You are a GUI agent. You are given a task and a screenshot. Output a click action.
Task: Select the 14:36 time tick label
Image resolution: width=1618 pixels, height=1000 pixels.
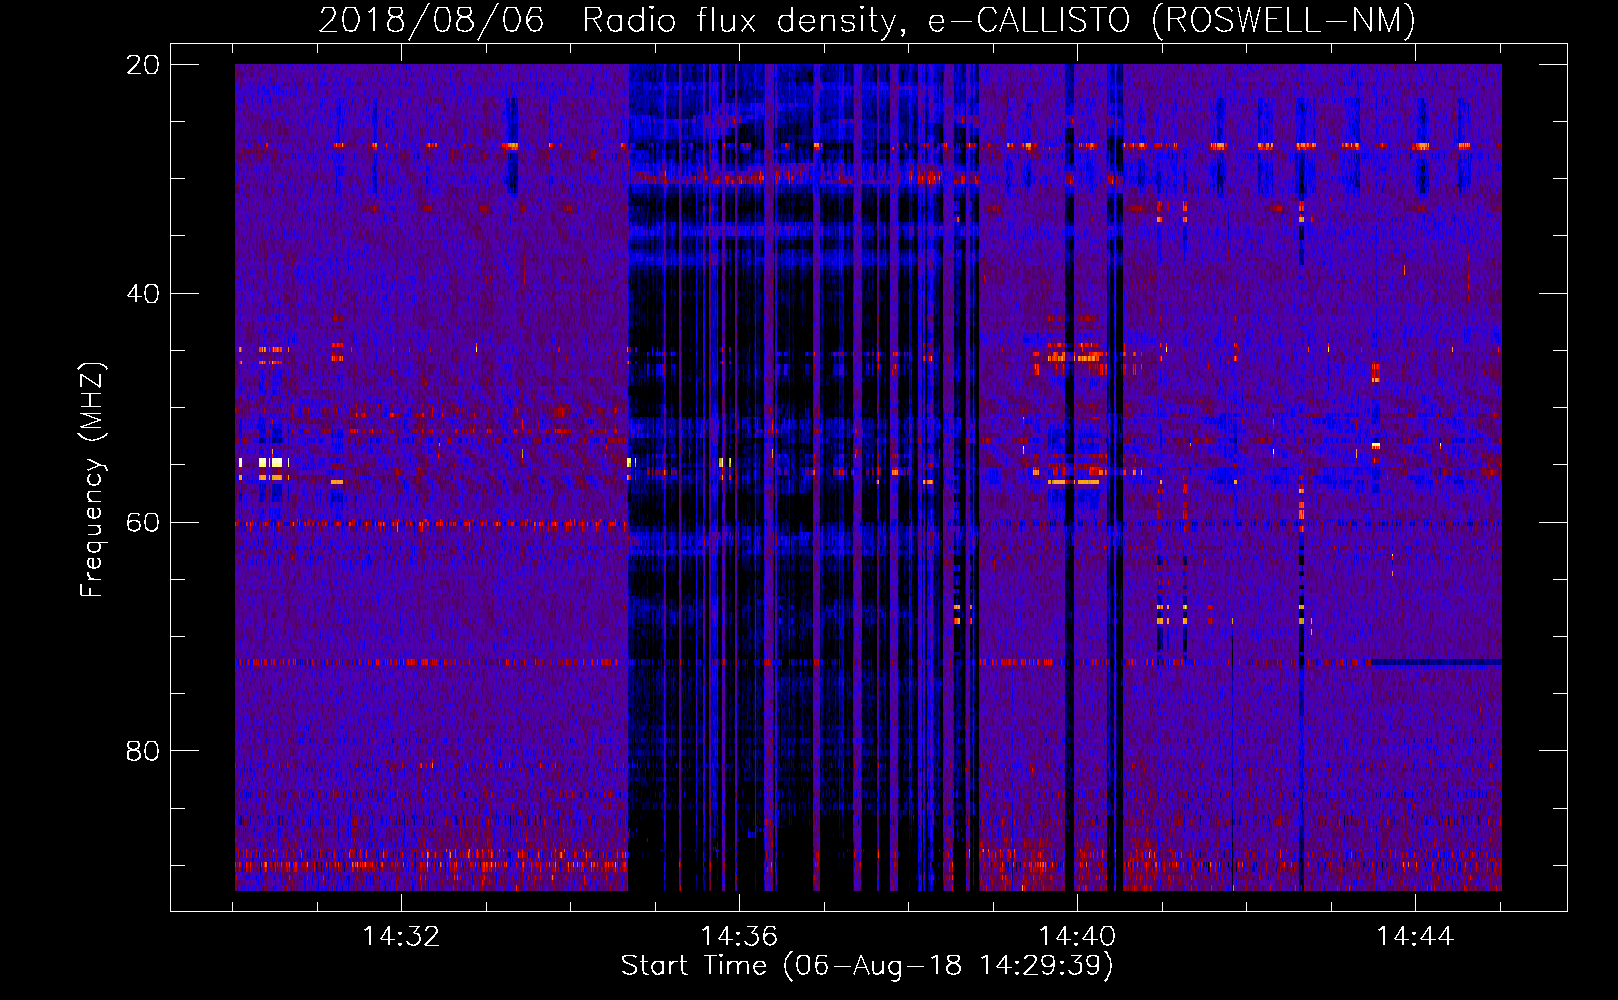coord(739,936)
